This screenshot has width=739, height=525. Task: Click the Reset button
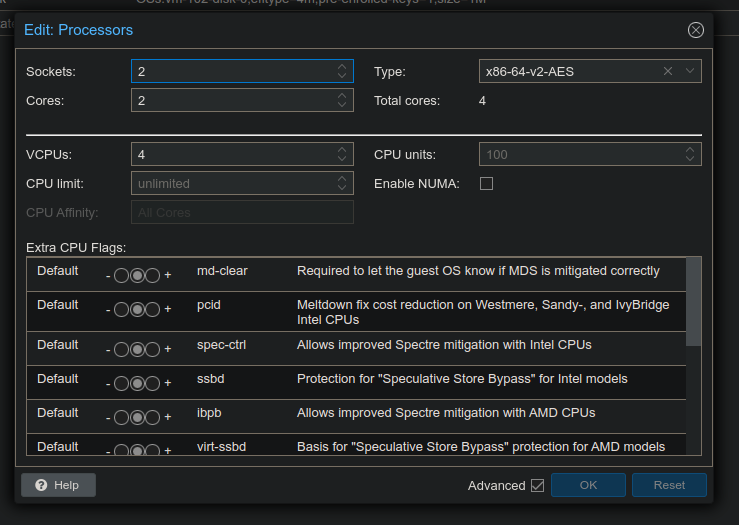(669, 485)
